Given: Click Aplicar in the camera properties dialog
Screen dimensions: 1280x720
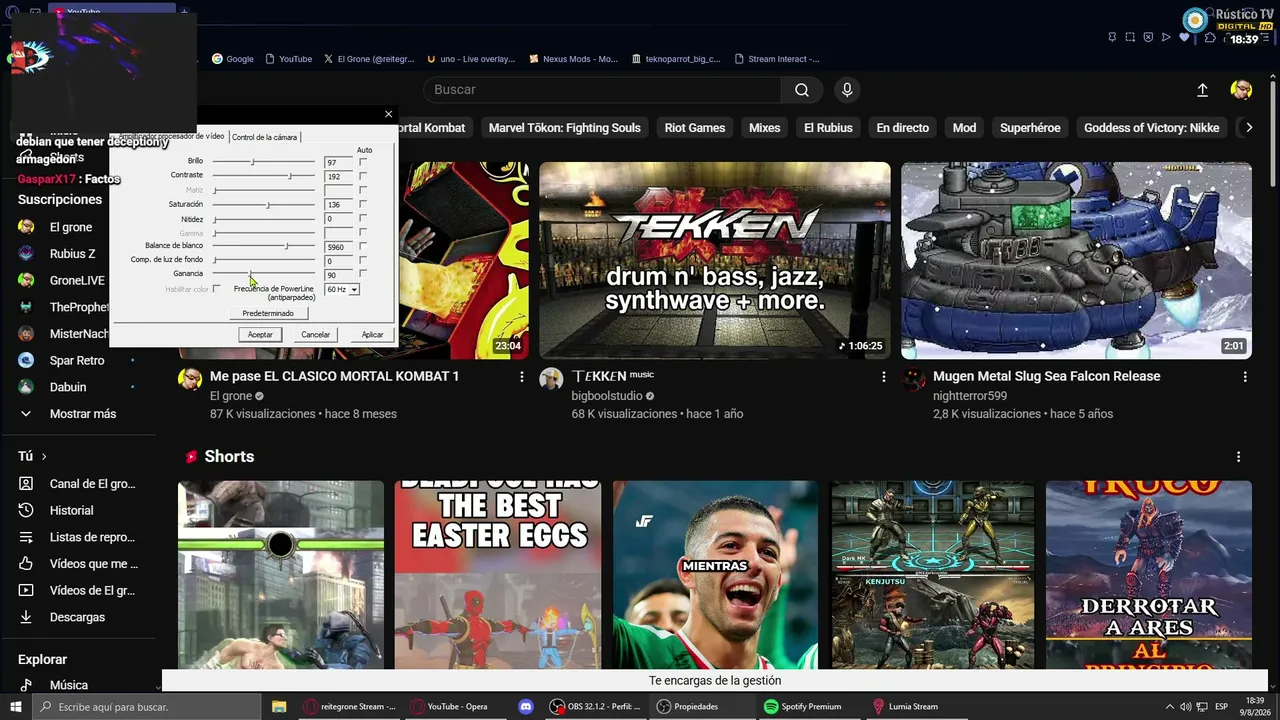Looking at the screenshot, I should (372, 335).
